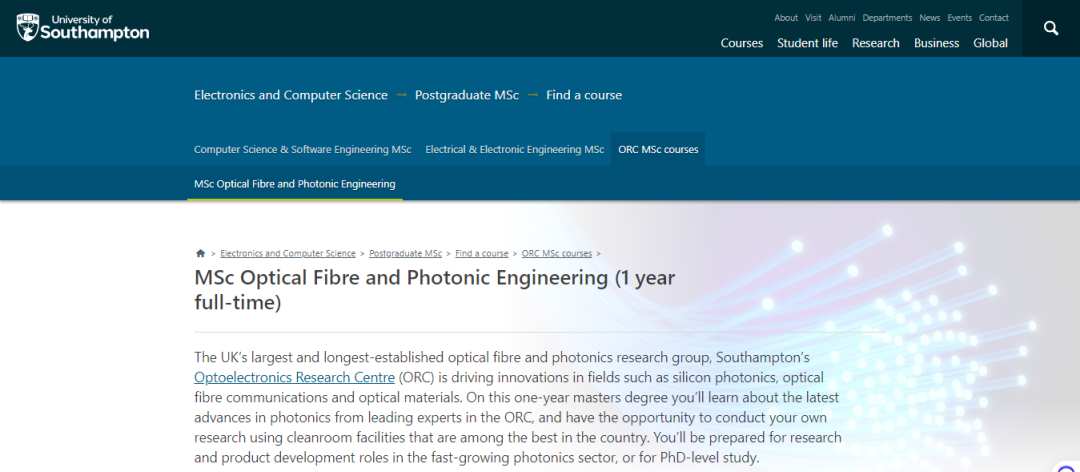This screenshot has width=1080, height=472.
Task: Go to the Research section
Action: tap(875, 43)
